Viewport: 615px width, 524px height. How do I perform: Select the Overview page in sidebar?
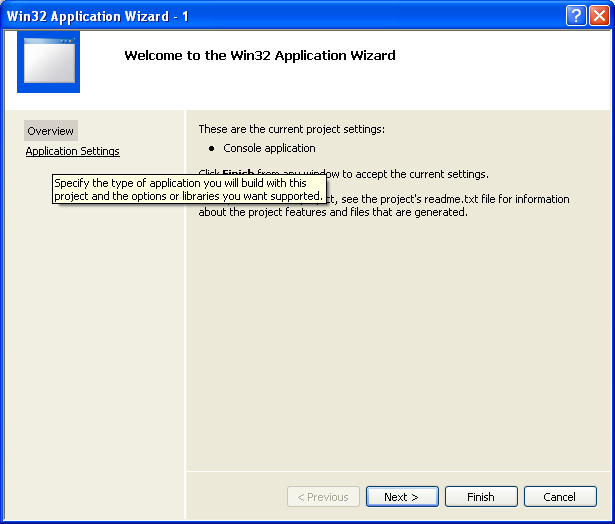point(51,131)
